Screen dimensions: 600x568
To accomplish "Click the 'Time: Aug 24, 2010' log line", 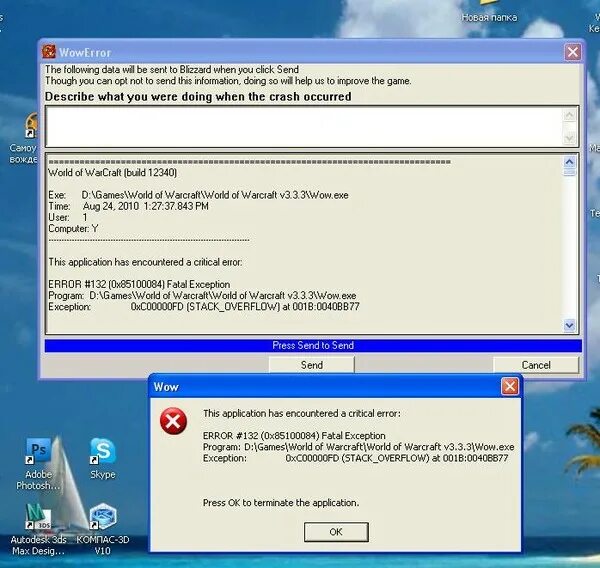I will tap(128, 206).
